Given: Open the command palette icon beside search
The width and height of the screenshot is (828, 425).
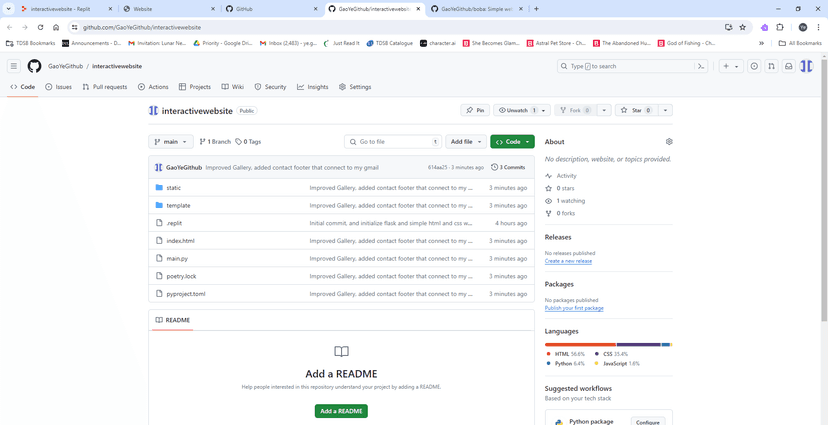Looking at the screenshot, I should [x=702, y=66].
